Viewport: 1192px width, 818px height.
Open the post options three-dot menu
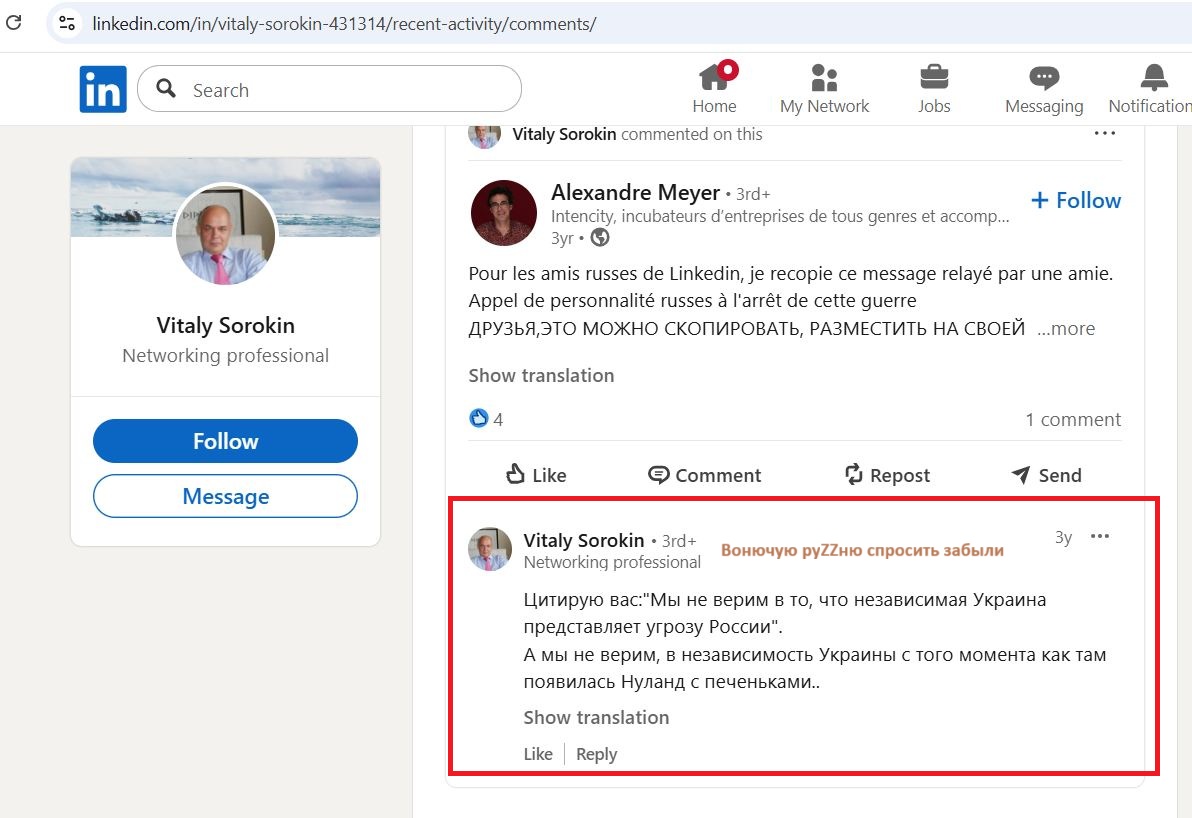1104,132
